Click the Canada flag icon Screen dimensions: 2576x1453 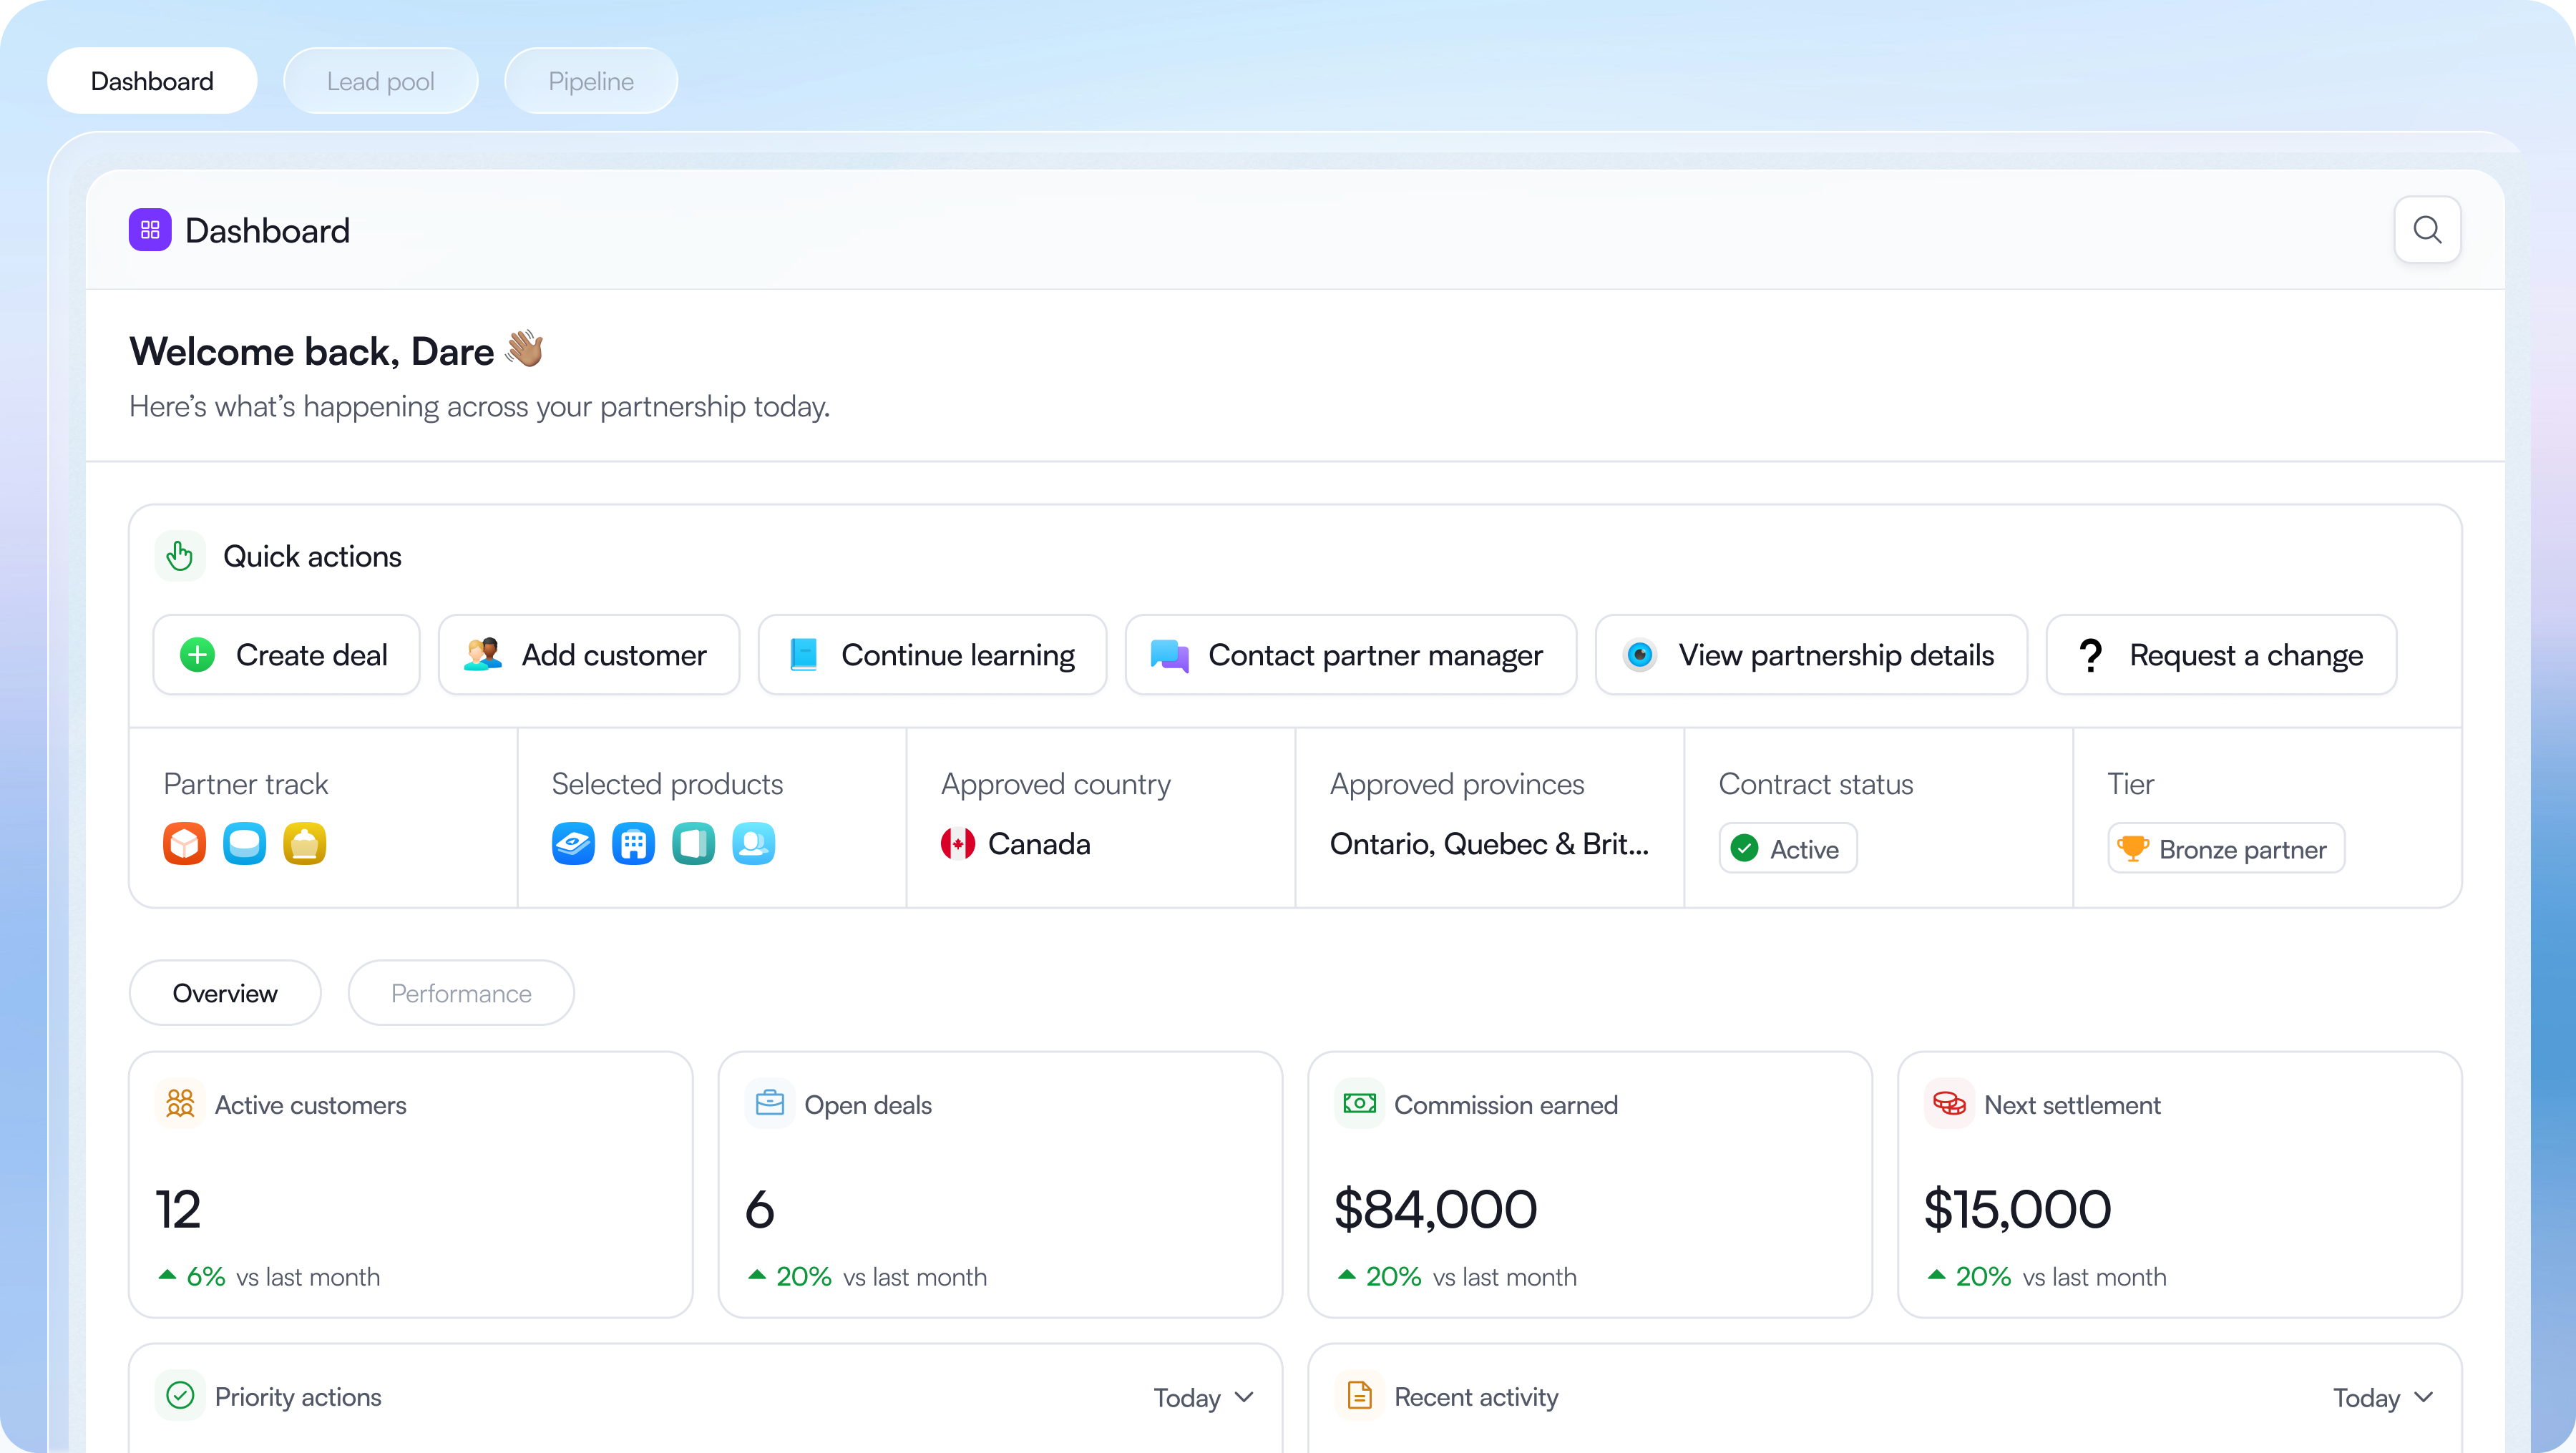(957, 844)
